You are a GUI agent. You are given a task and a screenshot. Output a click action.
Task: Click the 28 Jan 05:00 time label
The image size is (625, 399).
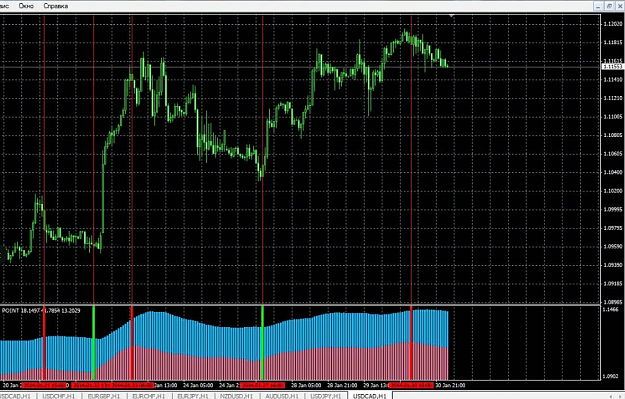306,385
